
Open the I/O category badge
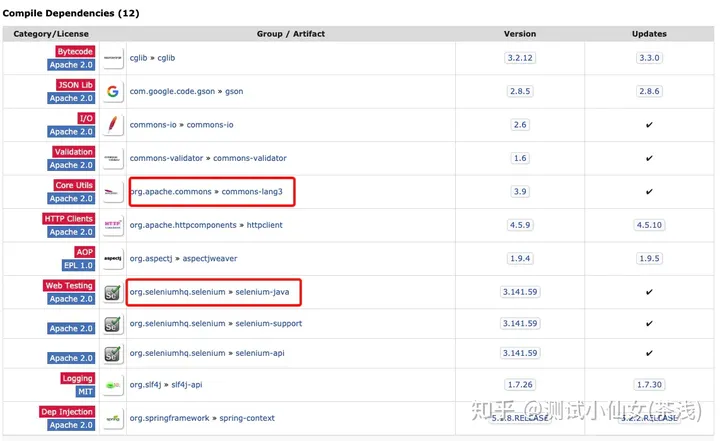86,119
